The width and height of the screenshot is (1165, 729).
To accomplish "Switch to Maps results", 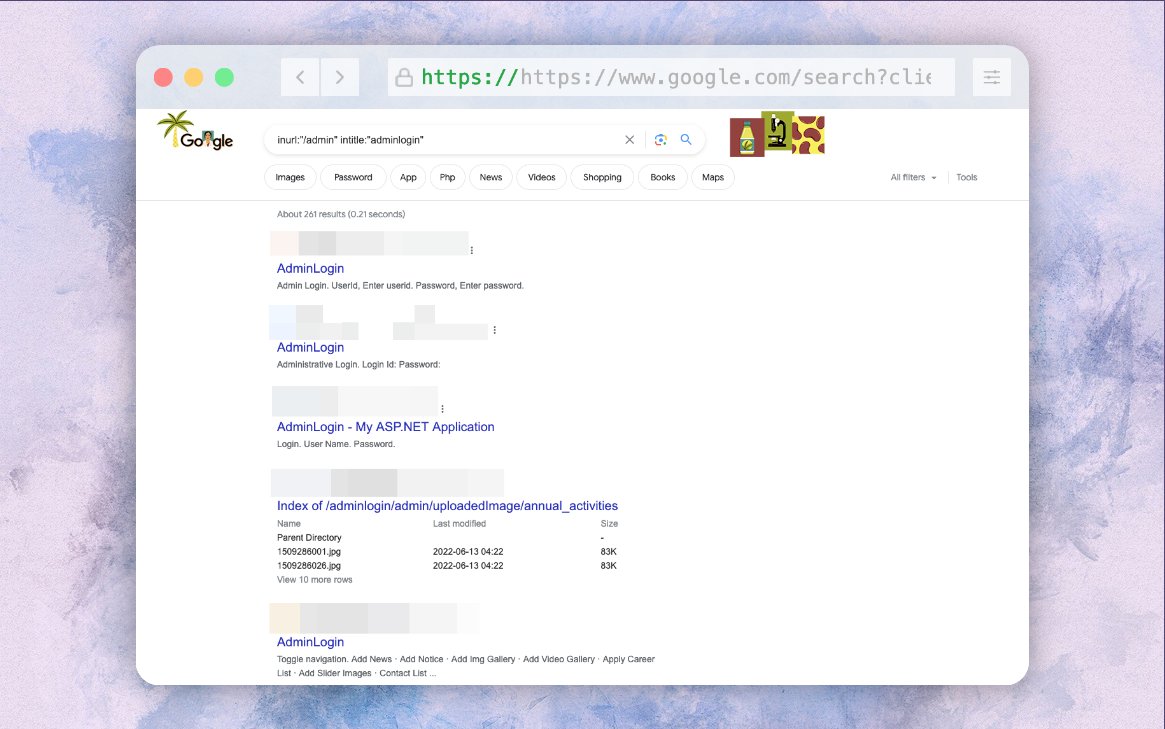I will 713,178.
